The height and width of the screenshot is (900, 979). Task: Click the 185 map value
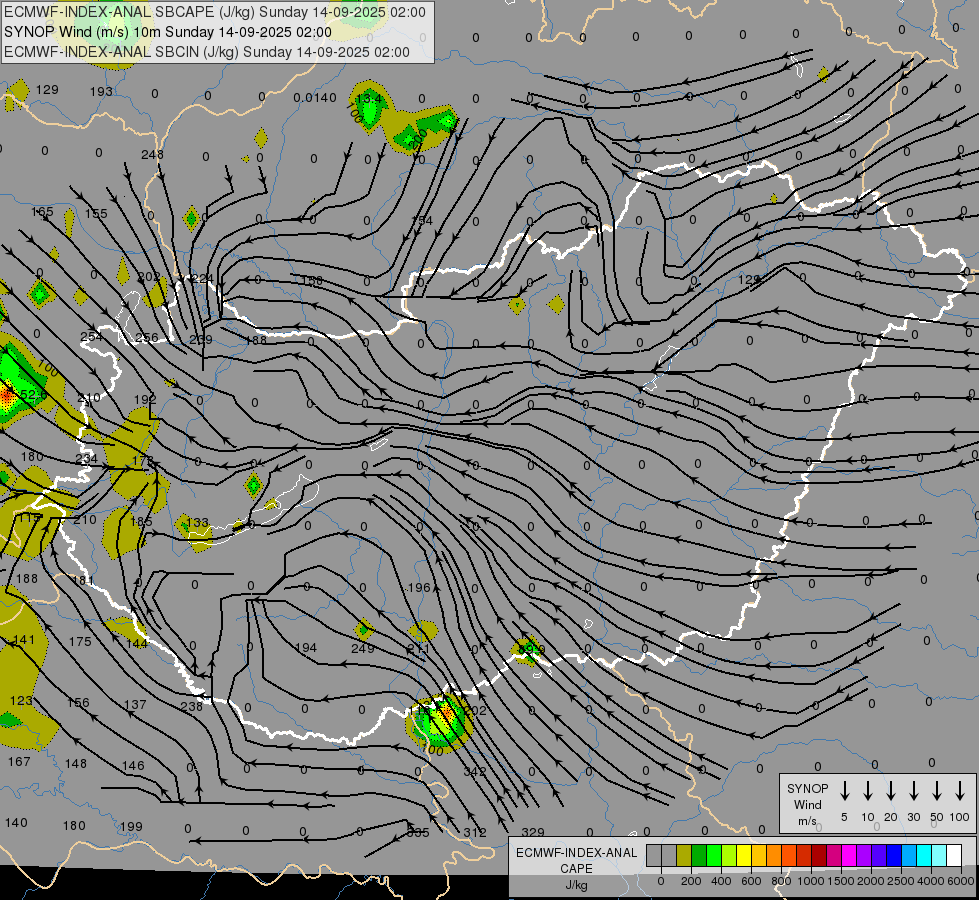141,521
